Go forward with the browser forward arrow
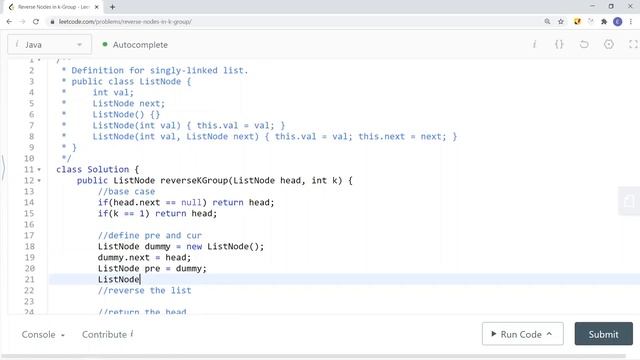This screenshot has width=640, height=360. point(22,21)
